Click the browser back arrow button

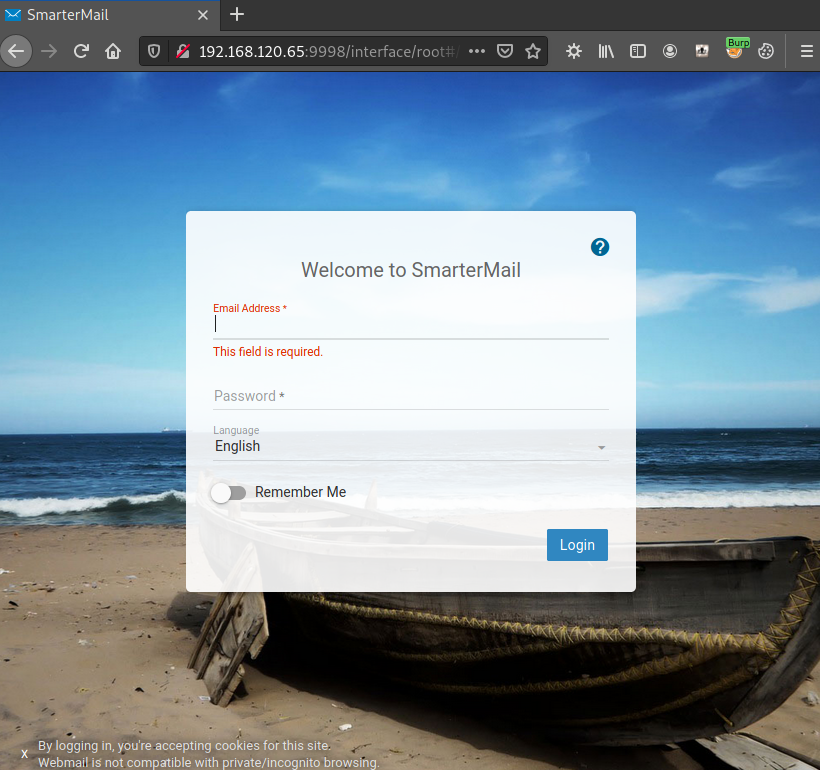tap(16, 51)
